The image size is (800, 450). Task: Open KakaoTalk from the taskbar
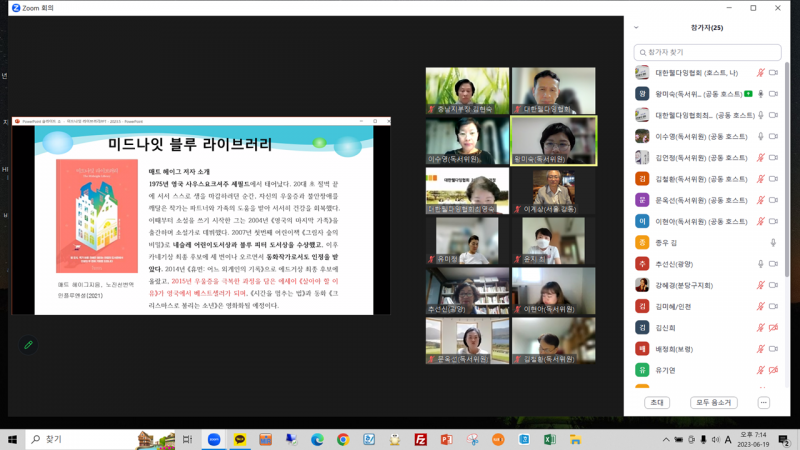(x=239, y=440)
